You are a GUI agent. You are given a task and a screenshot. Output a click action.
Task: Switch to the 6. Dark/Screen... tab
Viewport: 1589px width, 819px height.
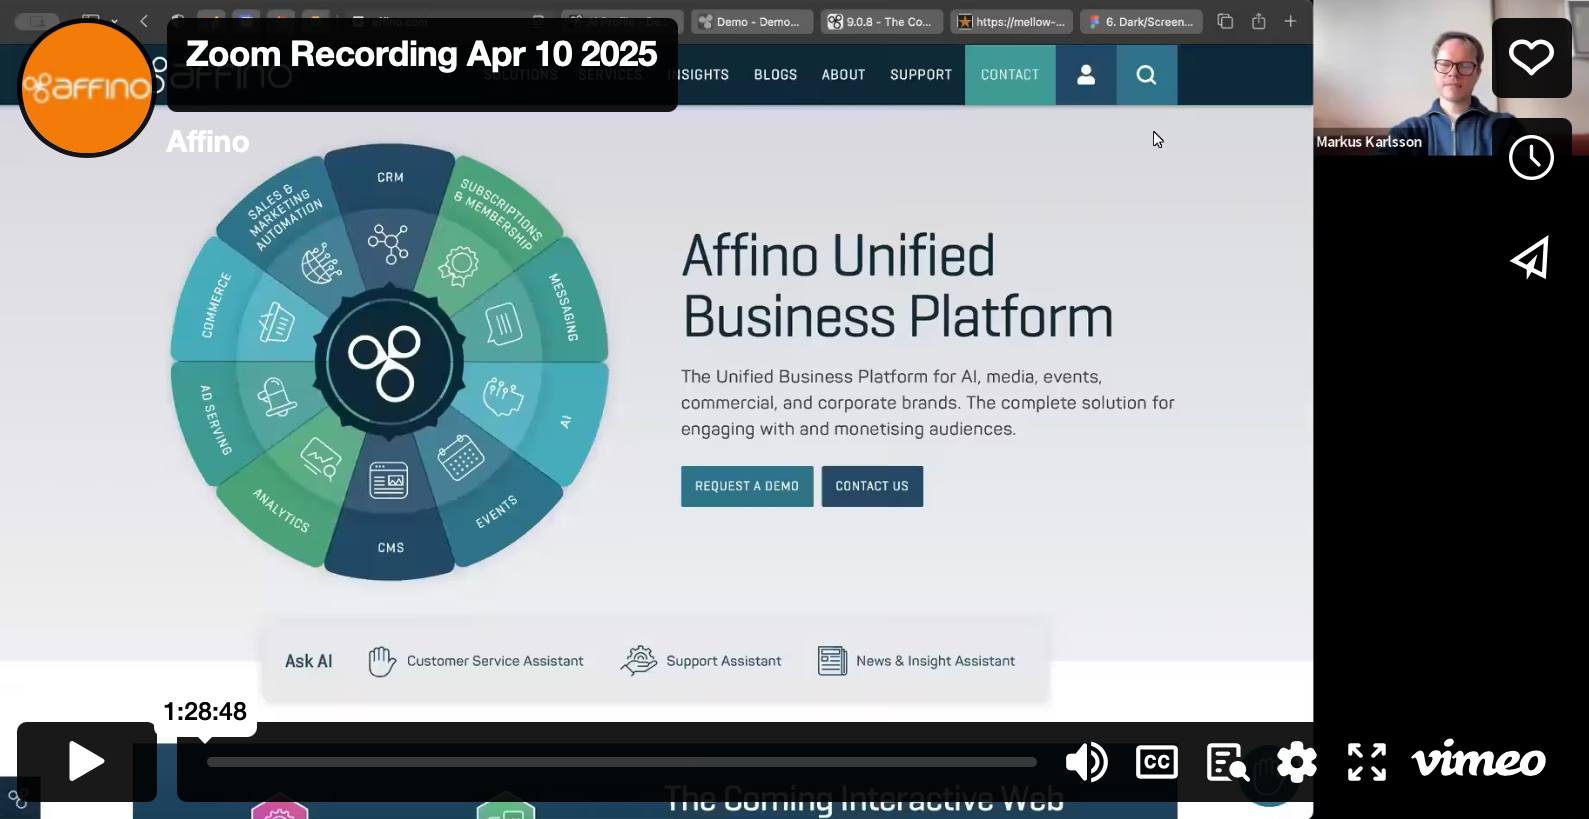(1141, 21)
